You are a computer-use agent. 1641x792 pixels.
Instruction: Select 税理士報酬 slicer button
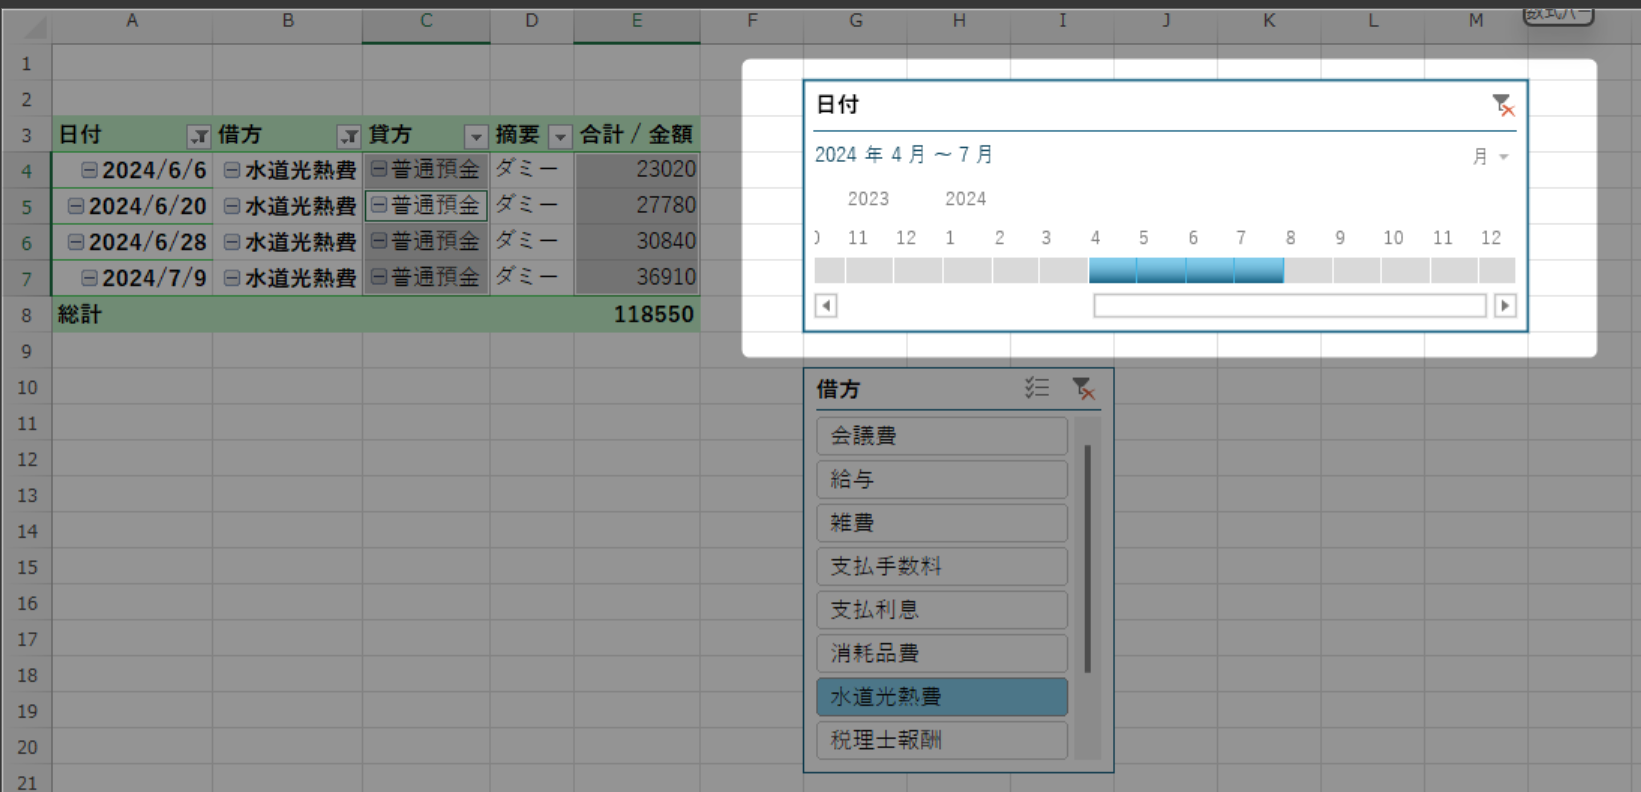(941, 740)
